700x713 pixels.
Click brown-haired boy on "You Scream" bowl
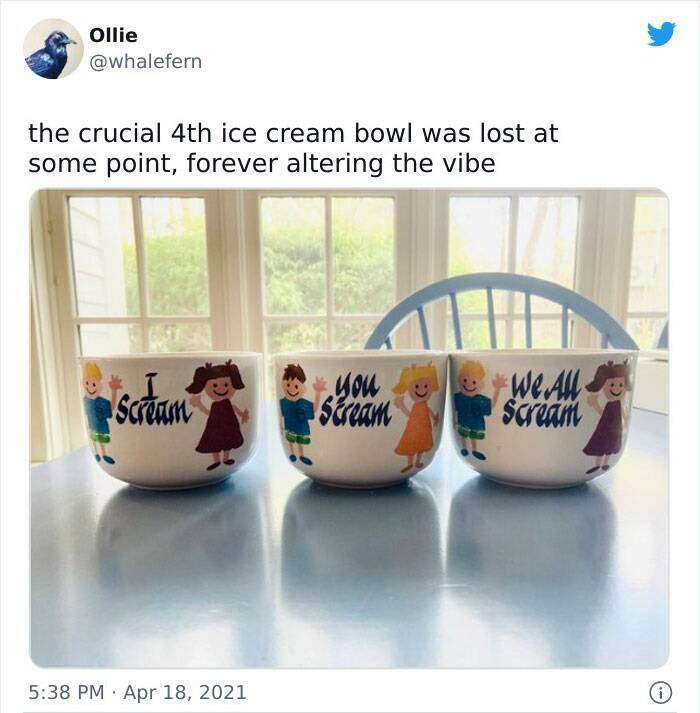pos(298,414)
